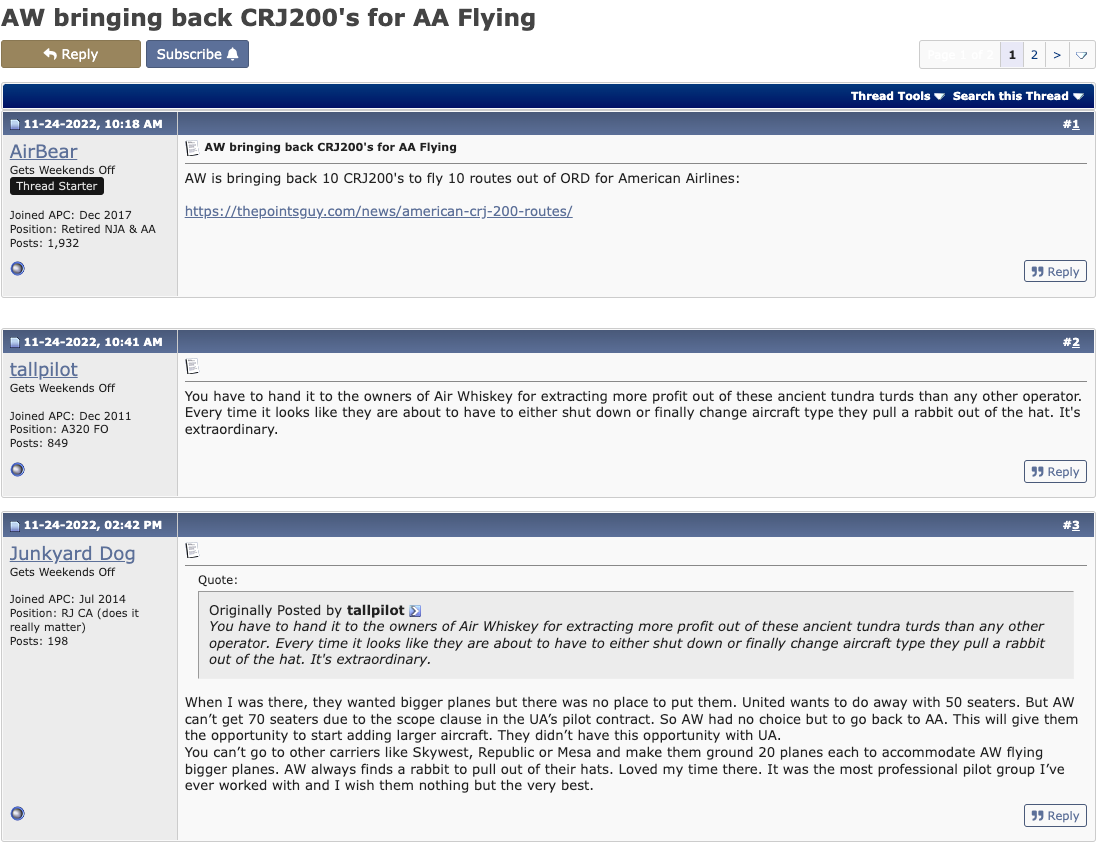Open Search this Thread menu
This screenshot has height=849, width=1099.
click(x=1017, y=96)
